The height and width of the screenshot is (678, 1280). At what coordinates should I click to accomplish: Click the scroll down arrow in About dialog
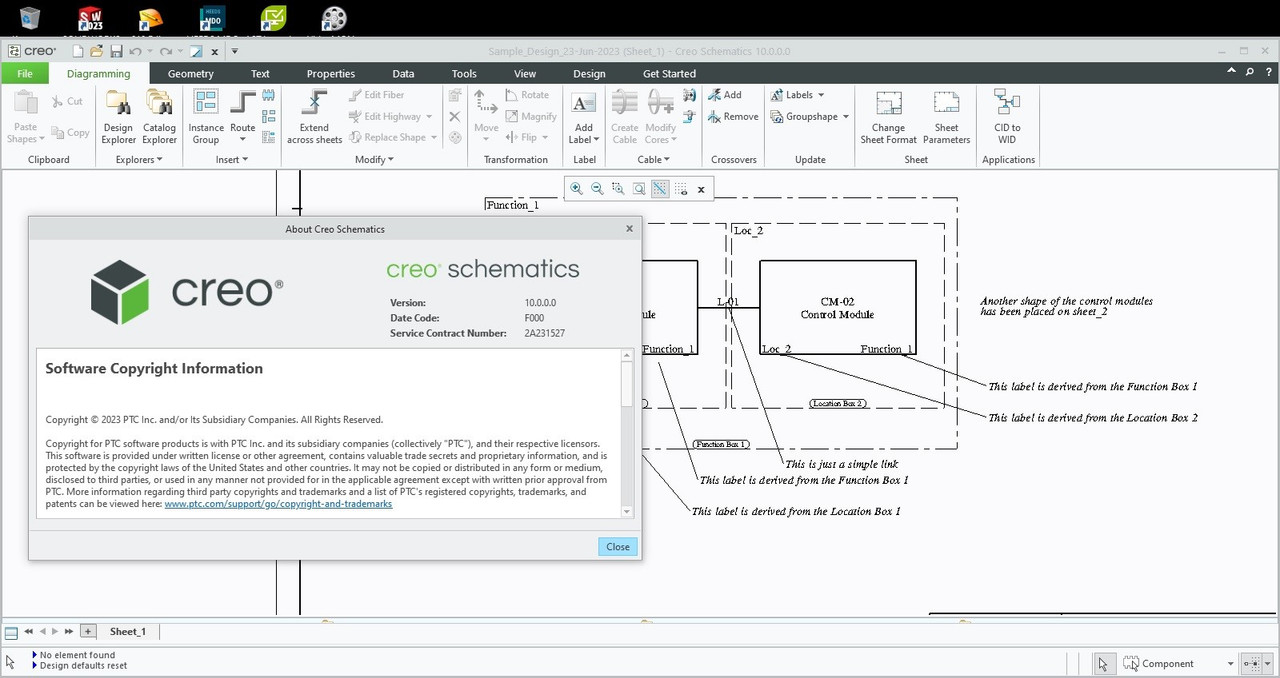point(627,511)
